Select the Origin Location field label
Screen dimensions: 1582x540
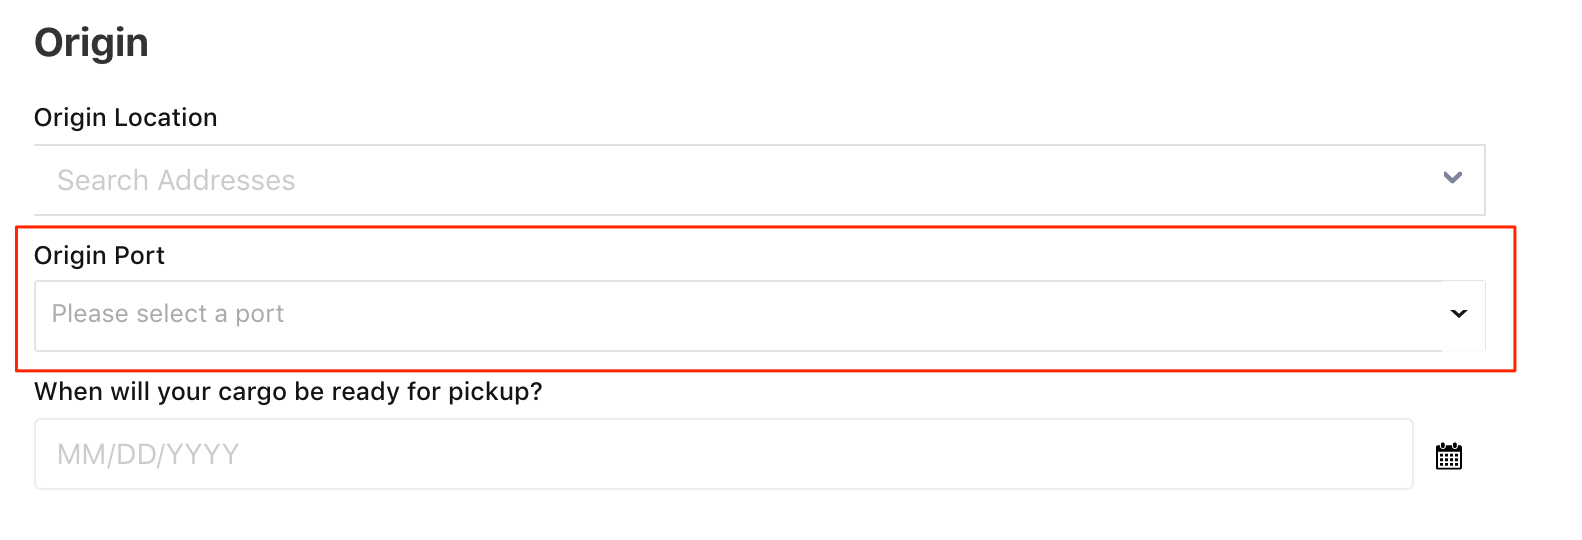tap(126, 118)
